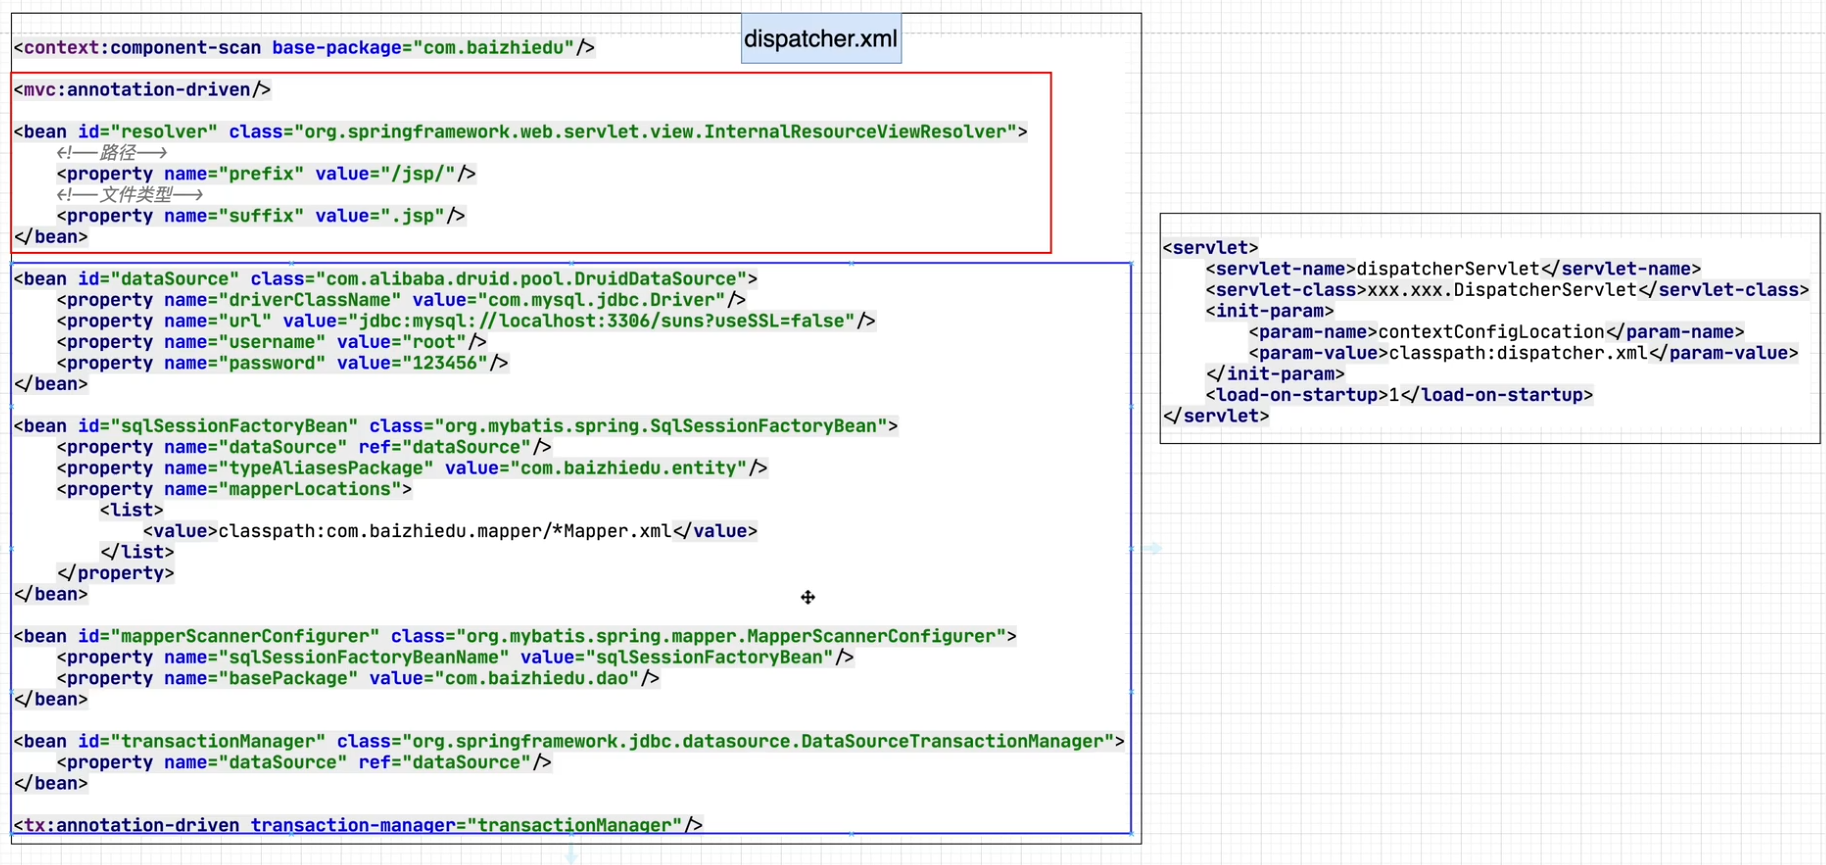Click the suffix property line with .jsp

pos(260,216)
